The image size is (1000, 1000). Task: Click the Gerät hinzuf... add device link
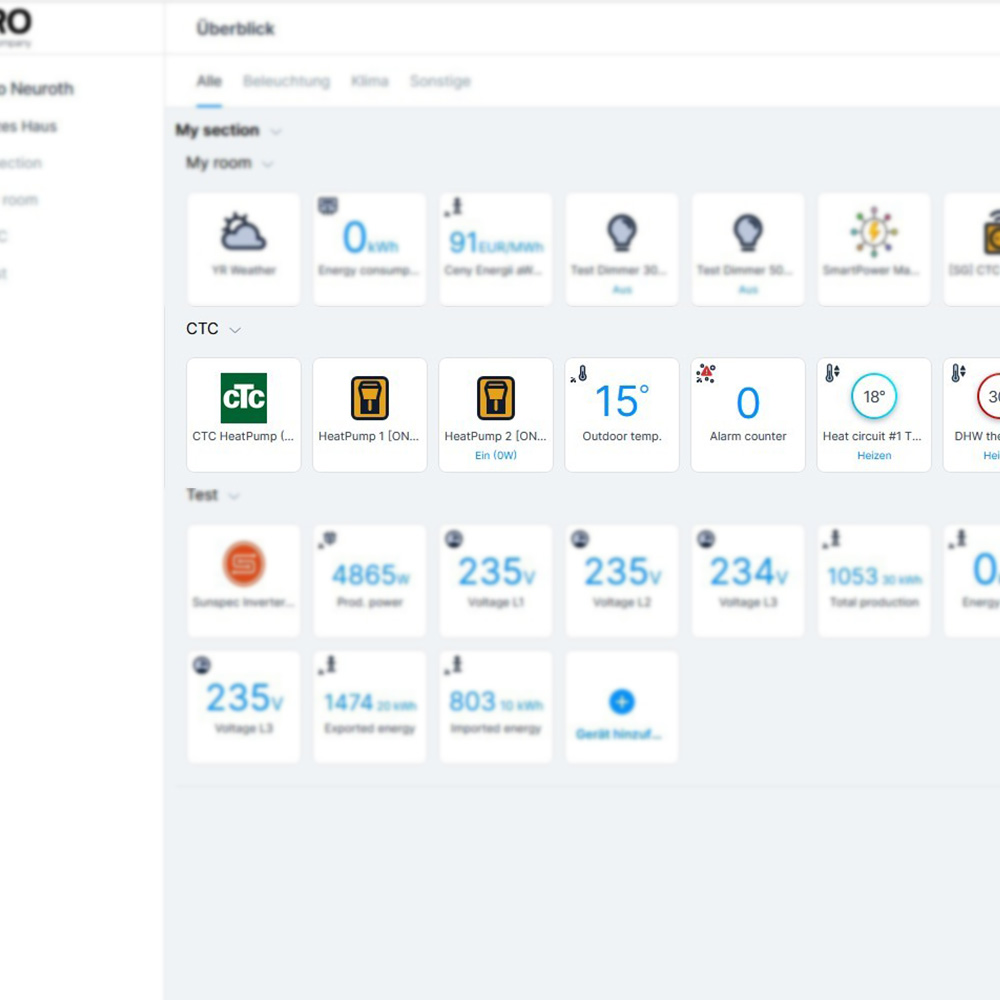(619, 734)
